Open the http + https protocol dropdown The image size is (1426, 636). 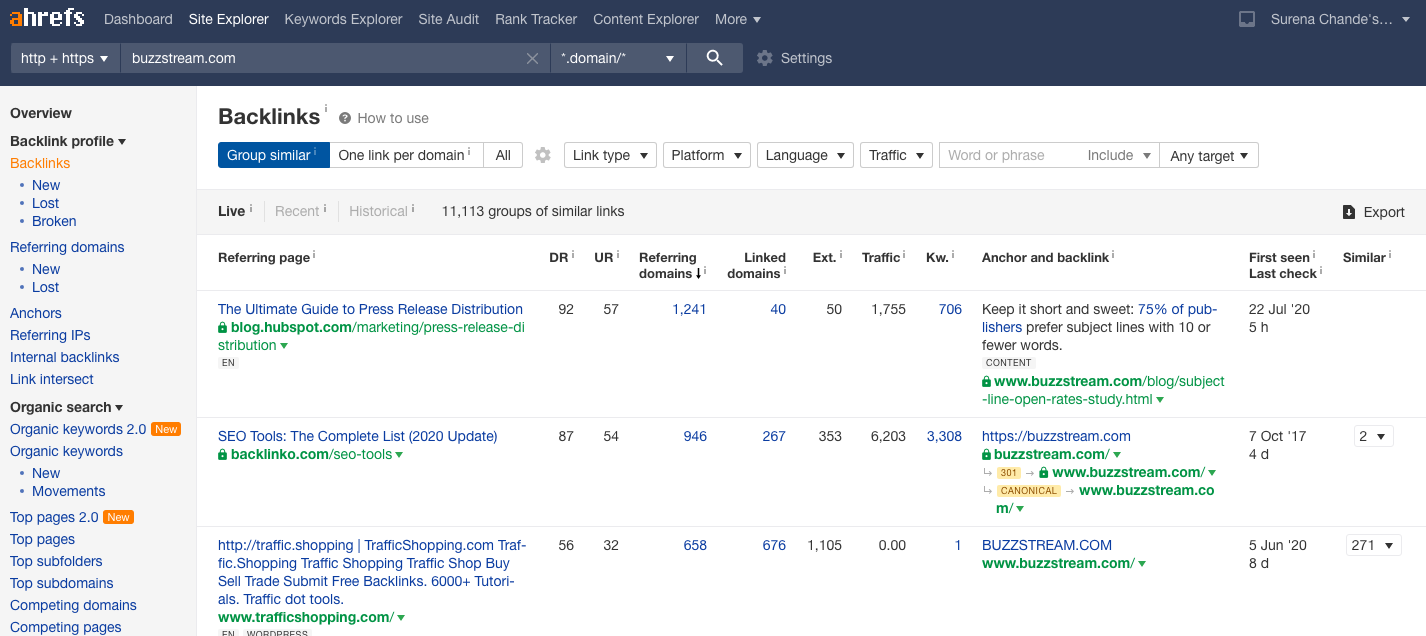65,58
